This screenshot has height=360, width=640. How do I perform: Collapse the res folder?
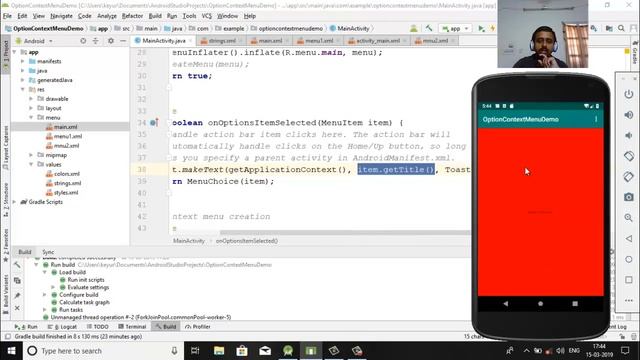(x=23, y=89)
